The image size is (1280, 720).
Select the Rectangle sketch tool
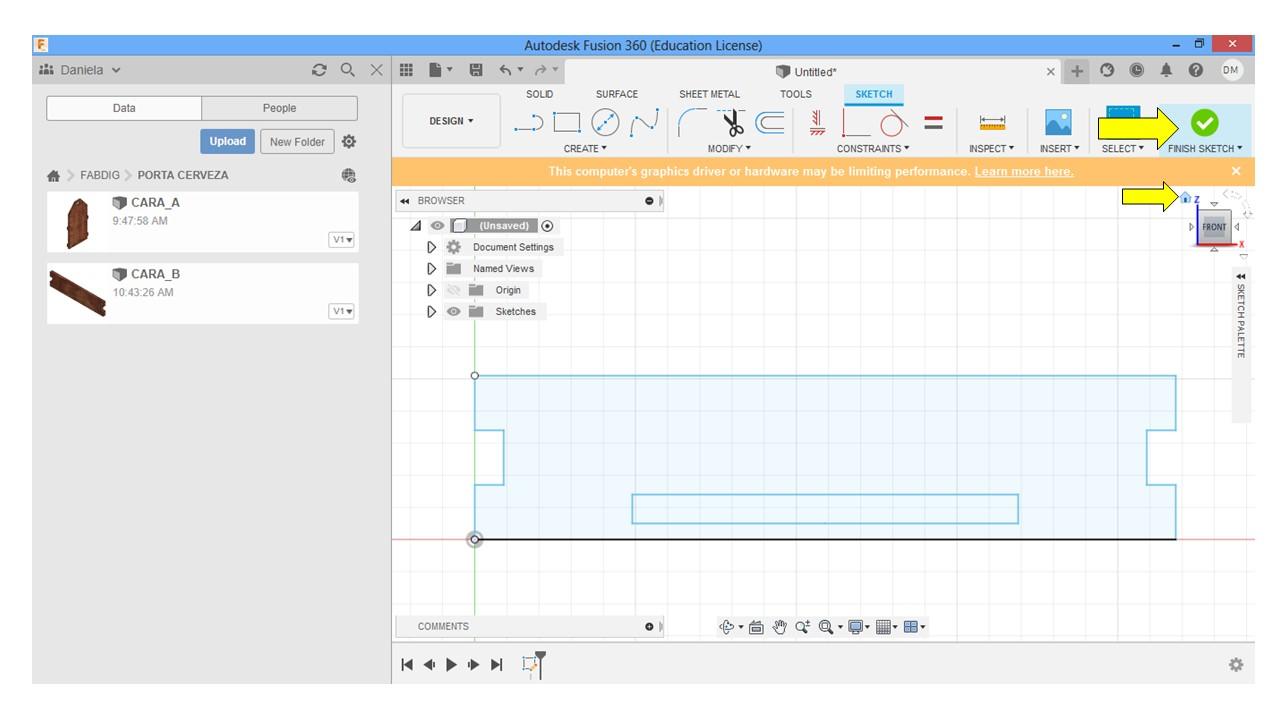567,122
